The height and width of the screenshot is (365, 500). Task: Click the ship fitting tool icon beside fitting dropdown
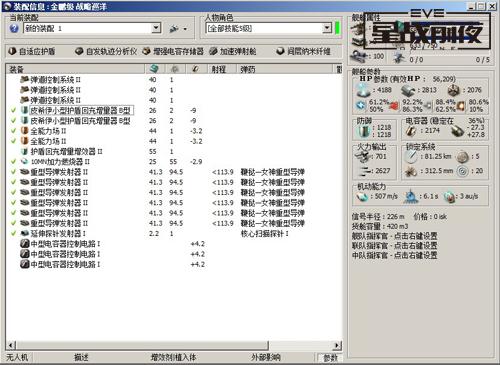[x=174, y=29]
